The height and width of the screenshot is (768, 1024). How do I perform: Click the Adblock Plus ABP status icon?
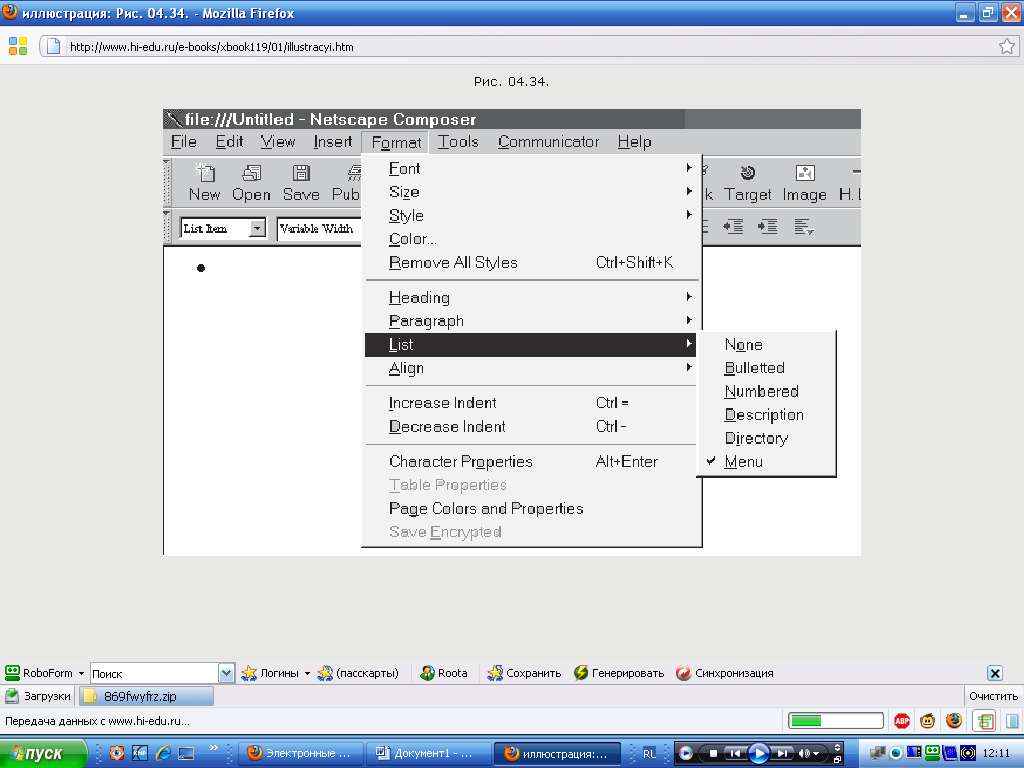click(902, 721)
